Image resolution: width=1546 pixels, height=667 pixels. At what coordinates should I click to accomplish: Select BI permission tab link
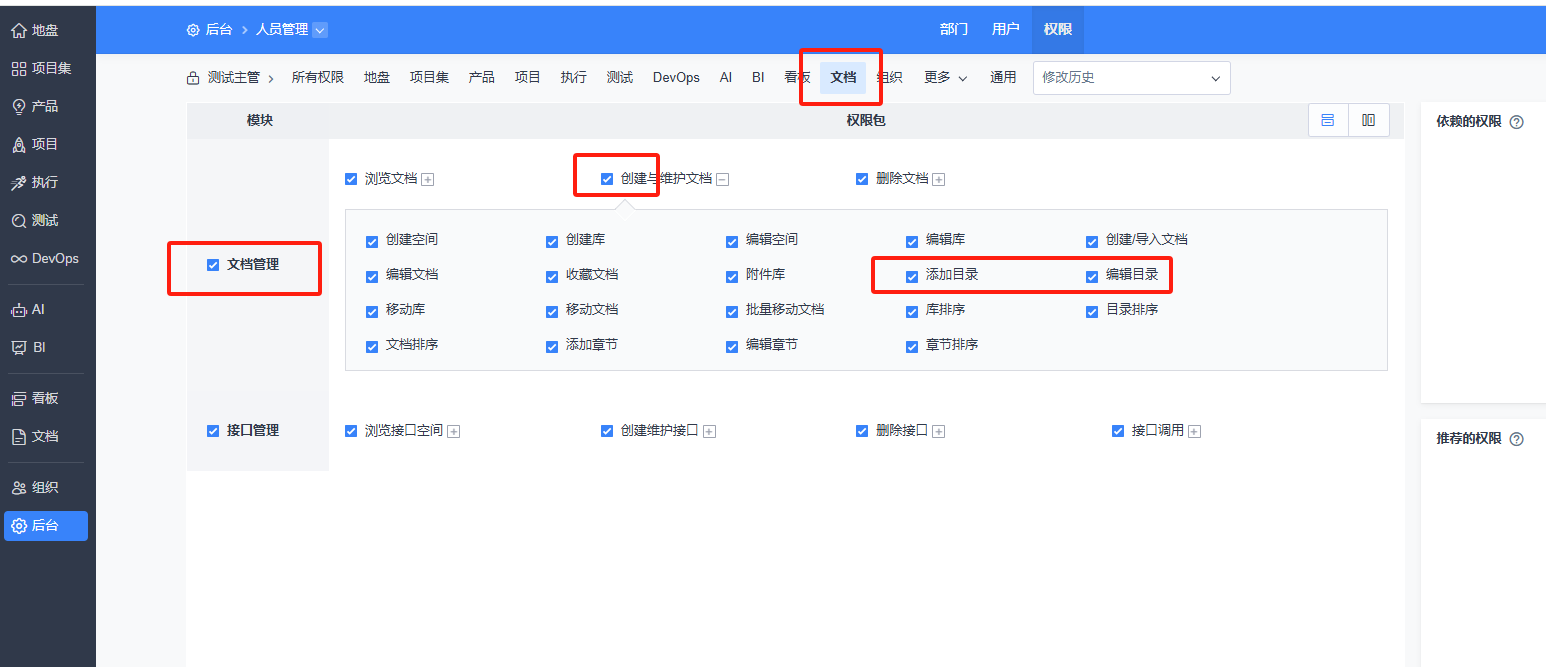click(758, 78)
